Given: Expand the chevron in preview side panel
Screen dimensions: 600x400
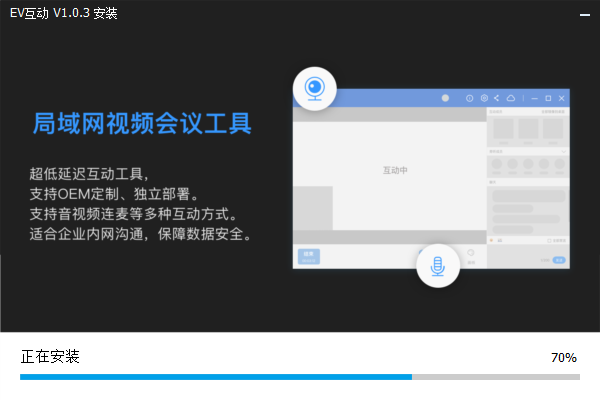Looking at the screenshot, I should pyautogui.click(x=563, y=151).
